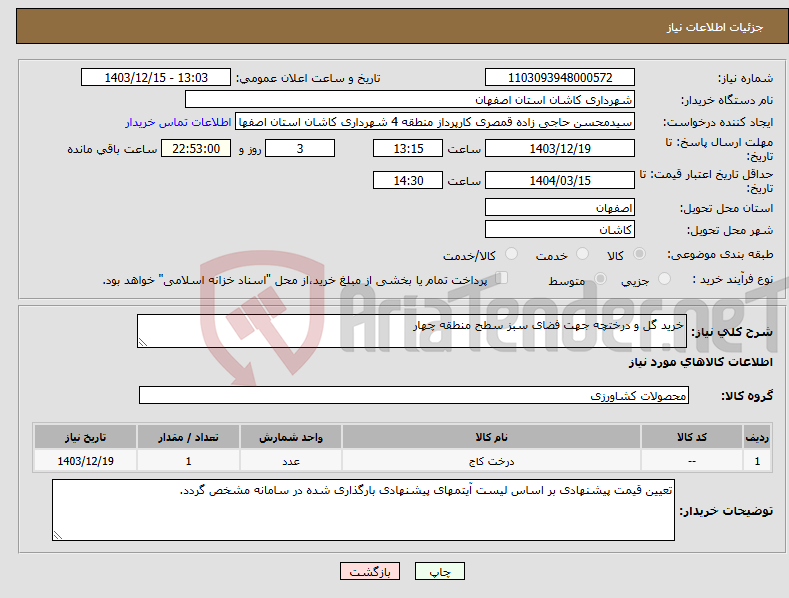This screenshot has height=598, width=789.
Task: Click the validity time 14:30 field
Action: coord(408,180)
